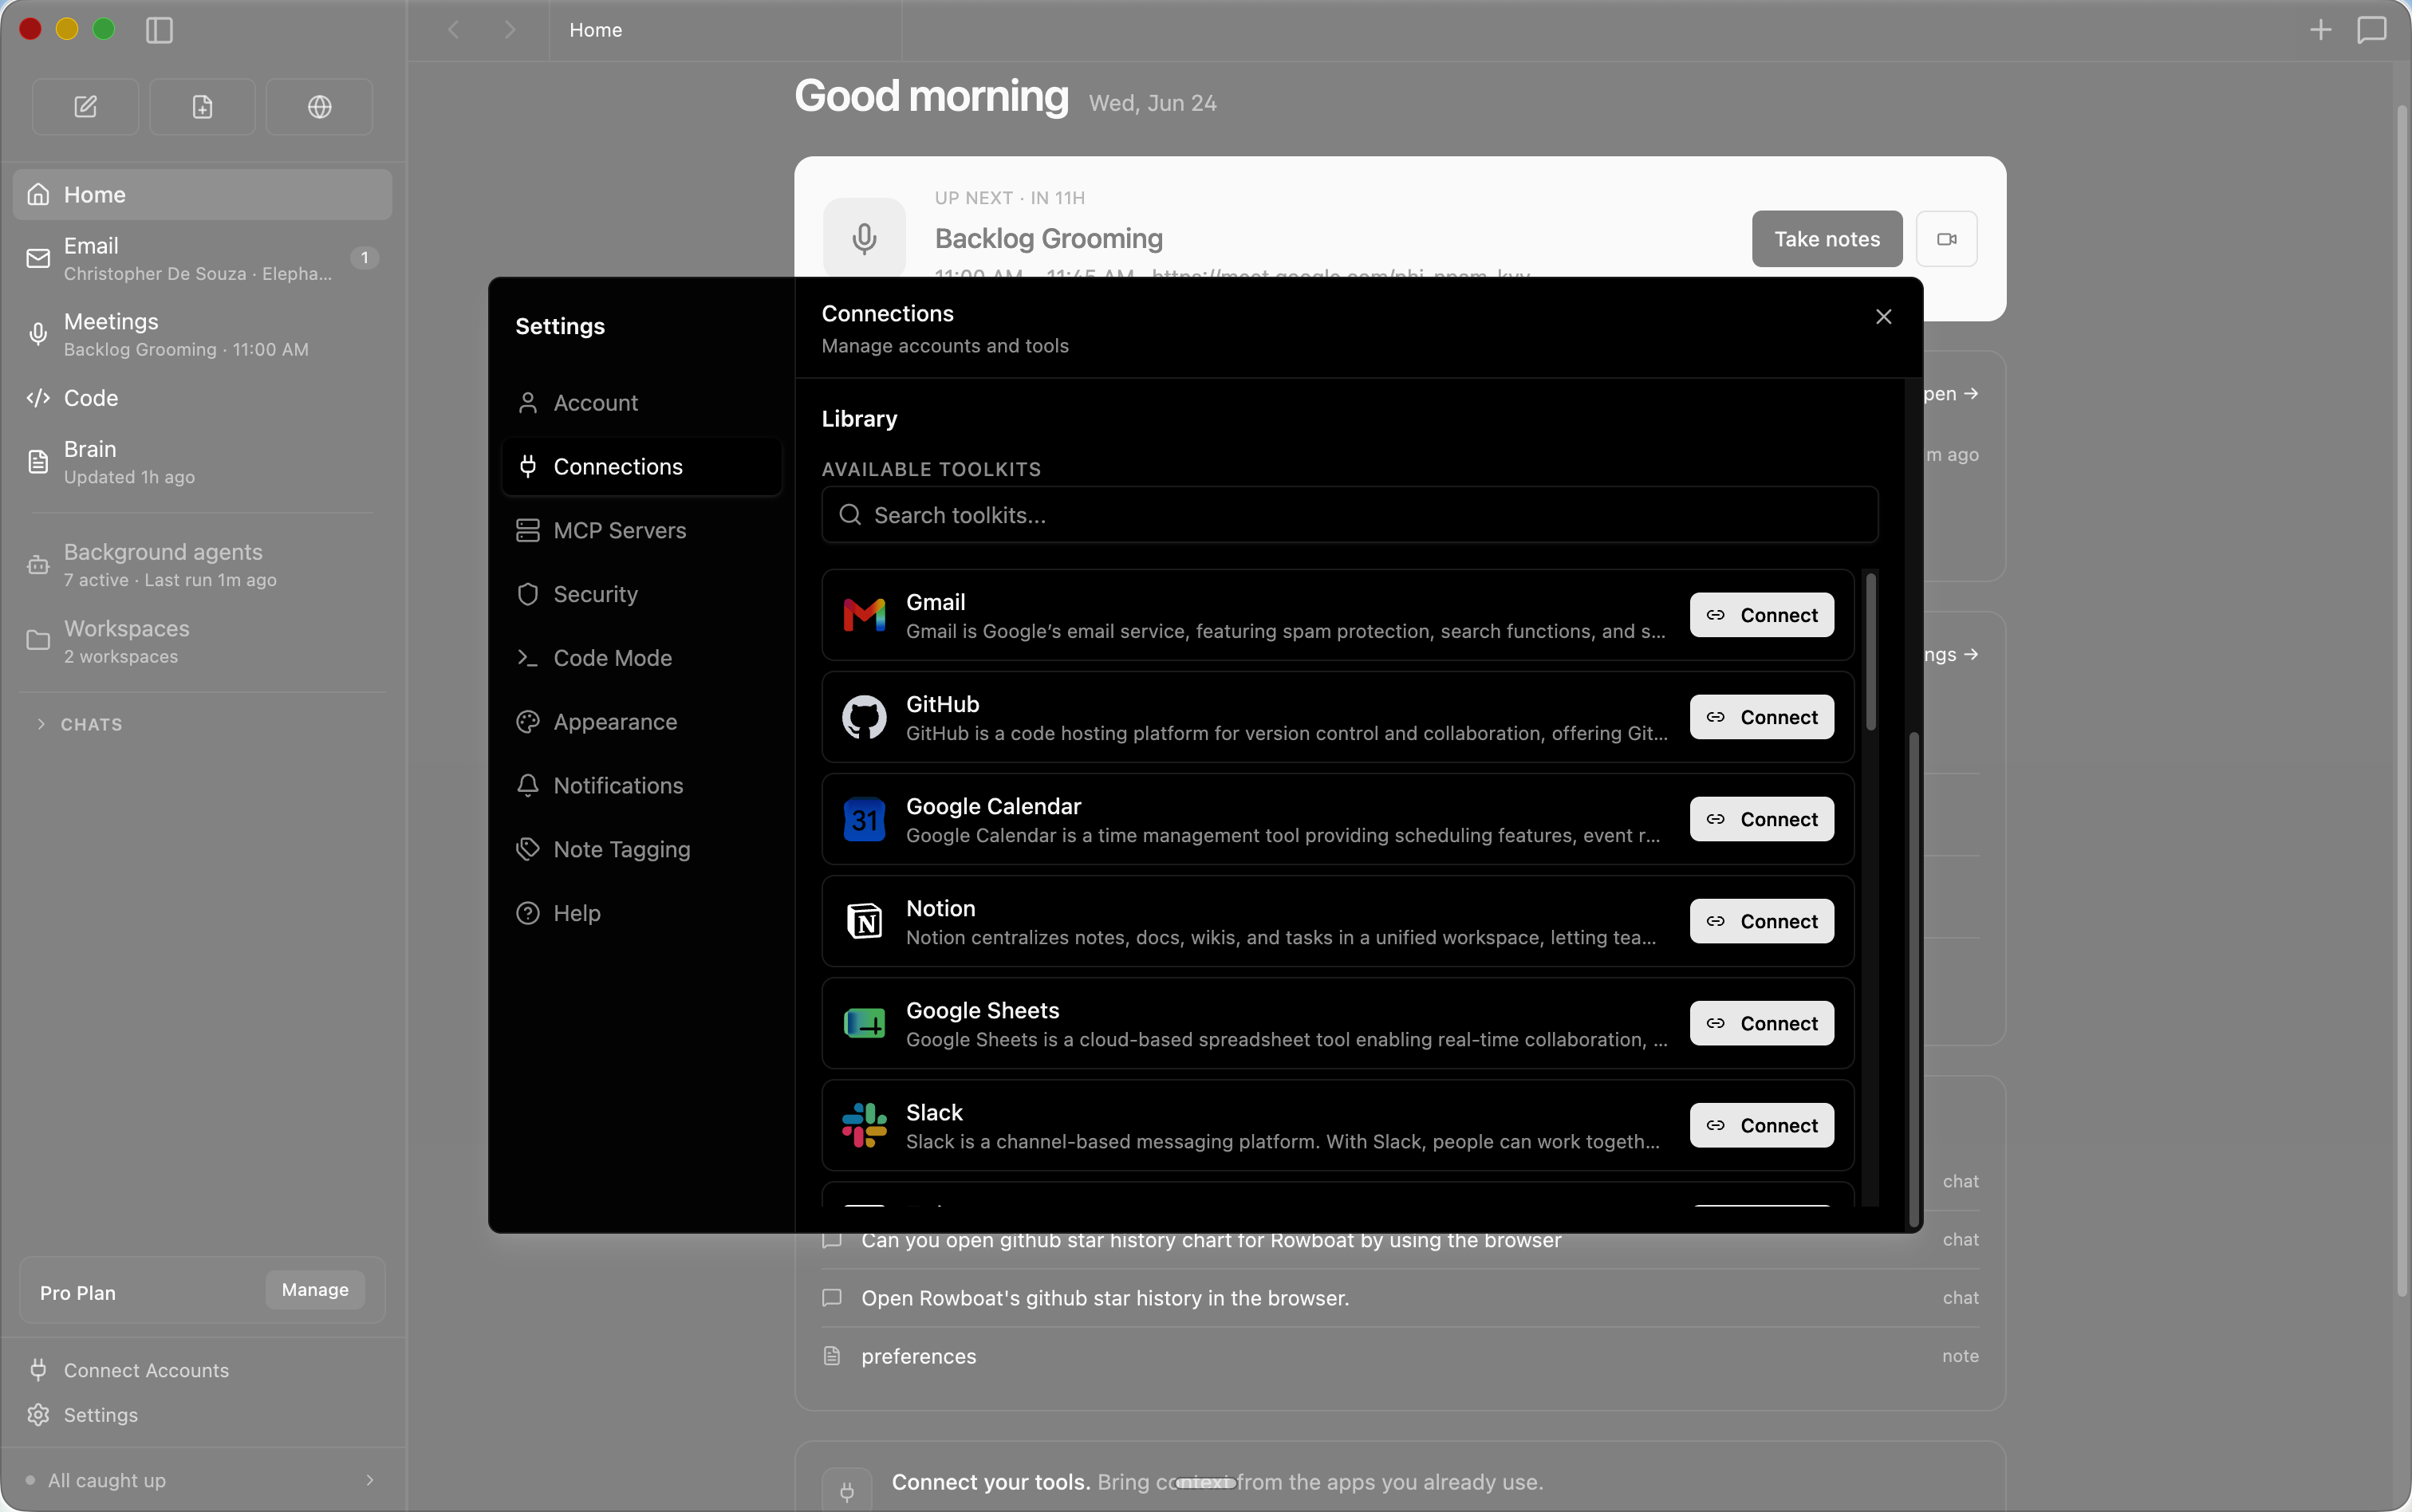
Task: Select Note Tagging in Settings menu
Action: [x=641, y=850]
